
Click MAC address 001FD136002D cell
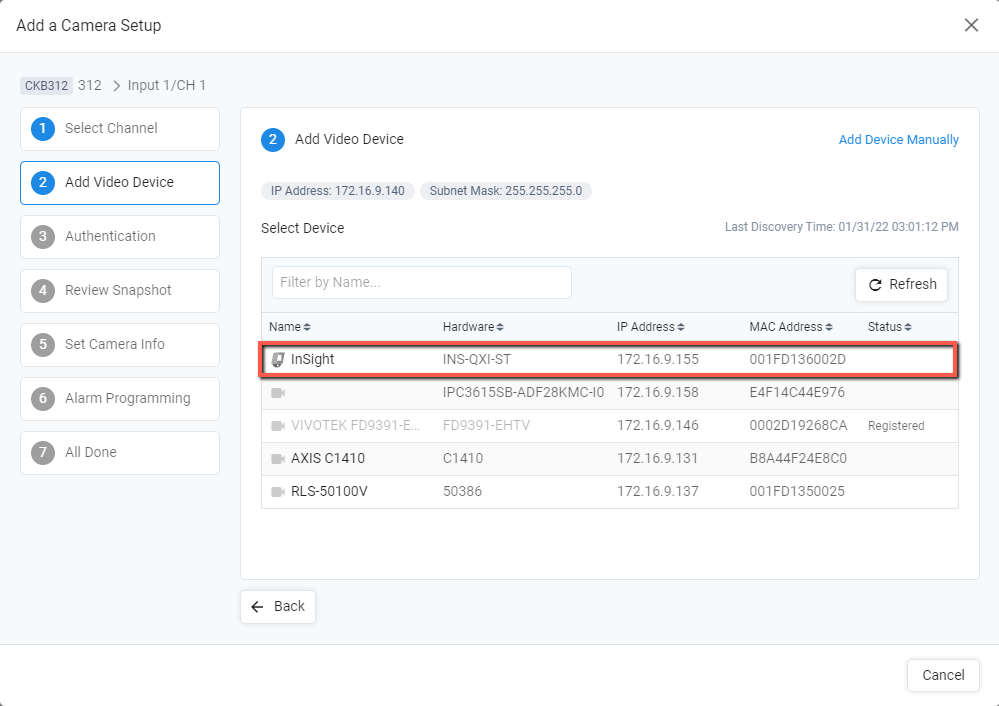798,359
